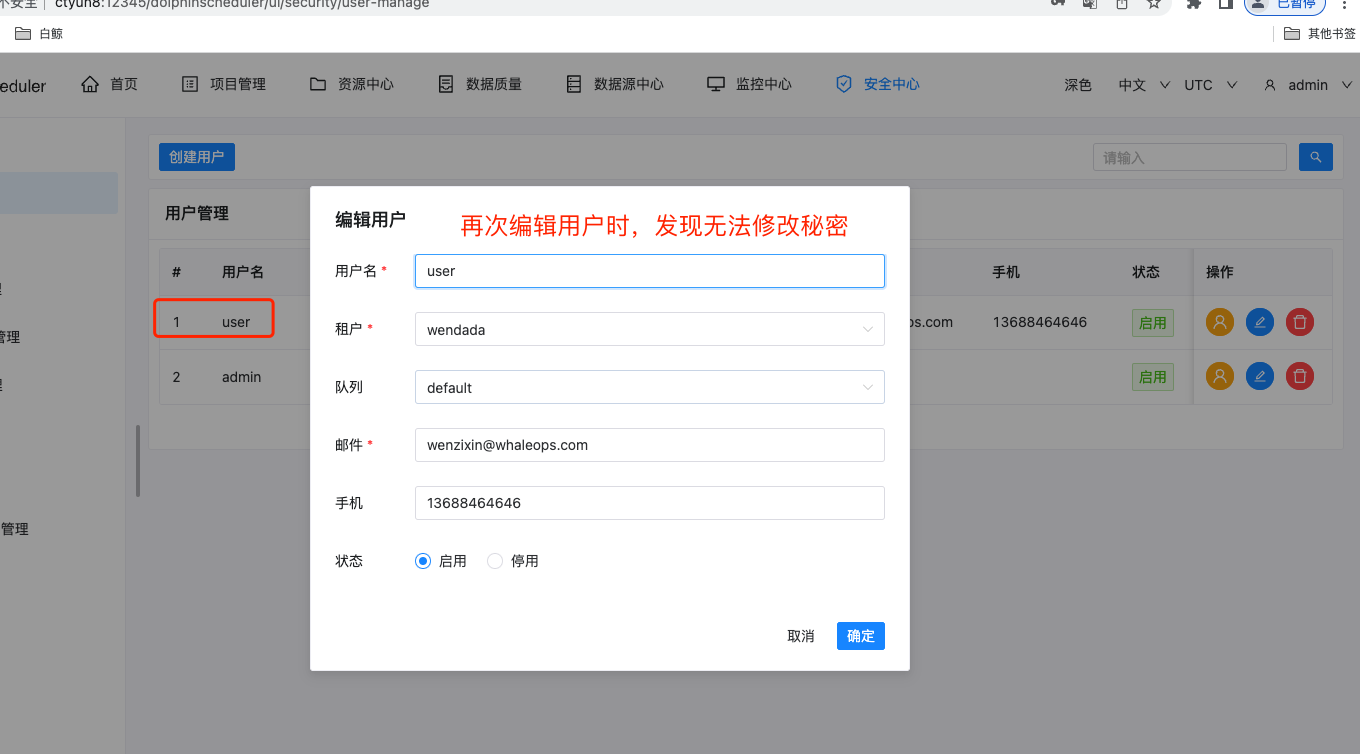Open authorization icon for user 'user'
This screenshot has width=1360, height=754.
pyautogui.click(x=1219, y=321)
